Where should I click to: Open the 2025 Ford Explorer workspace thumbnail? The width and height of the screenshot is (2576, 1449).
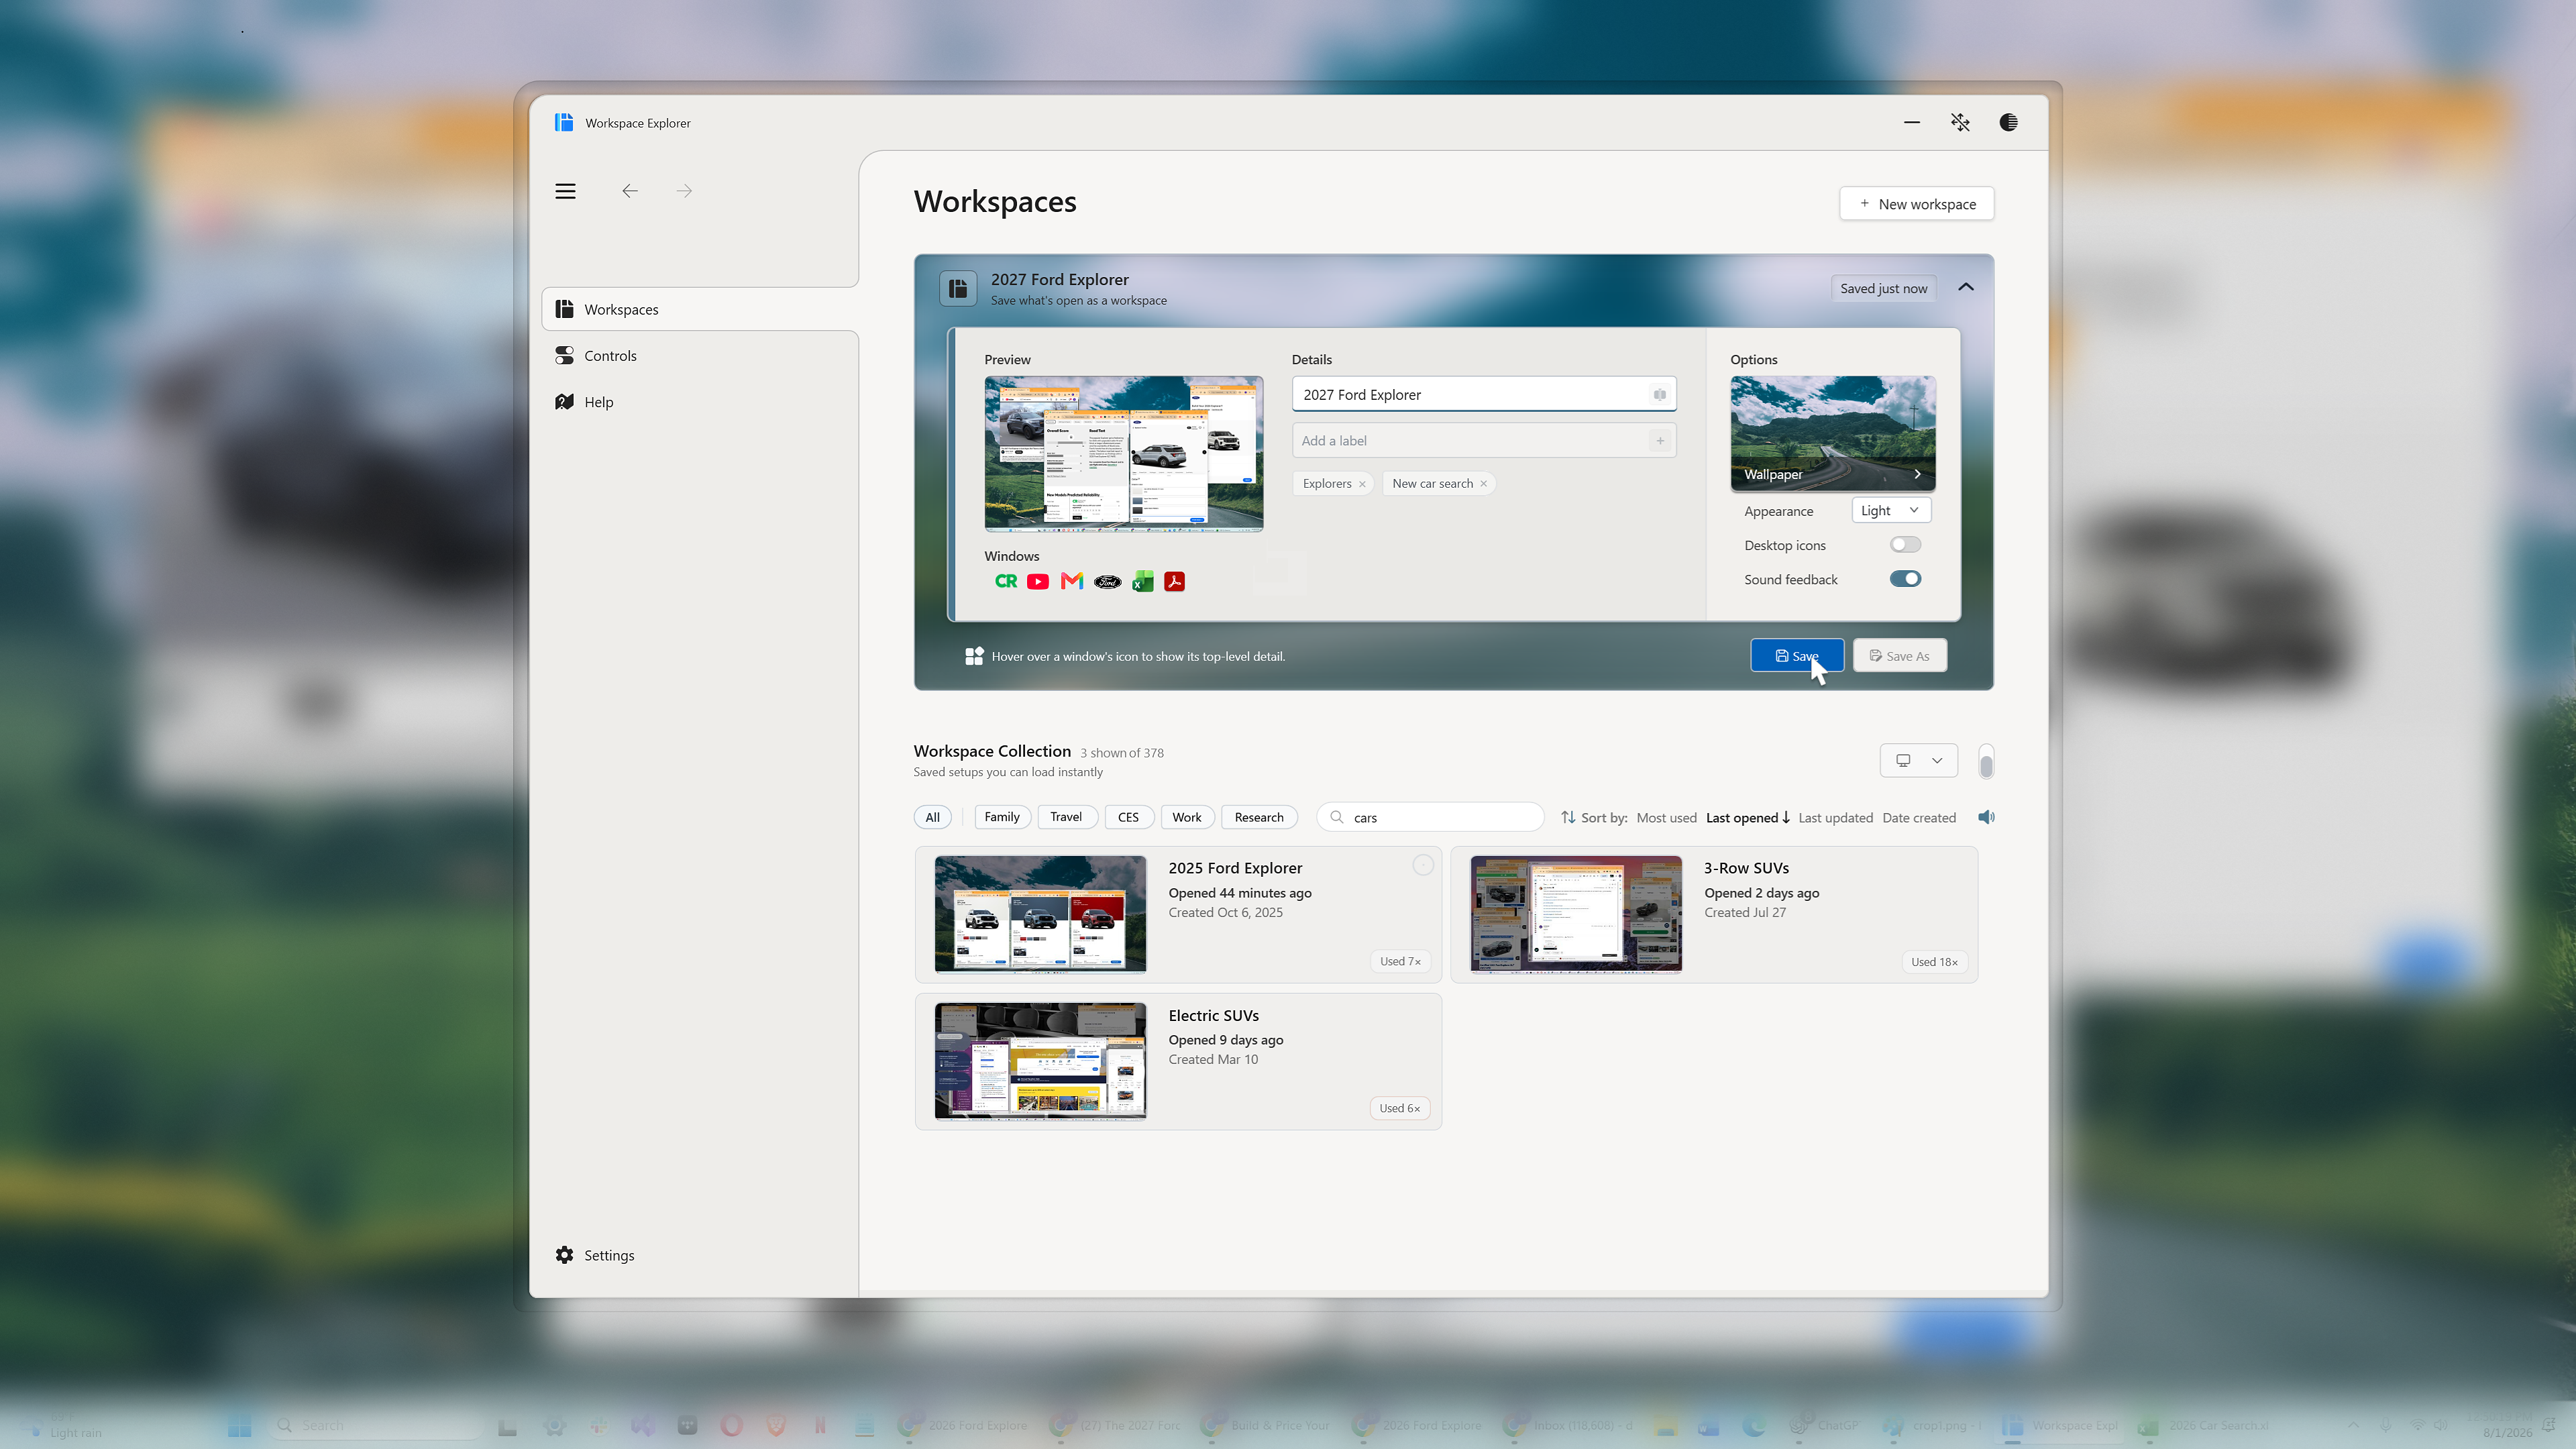[1040, 914]
